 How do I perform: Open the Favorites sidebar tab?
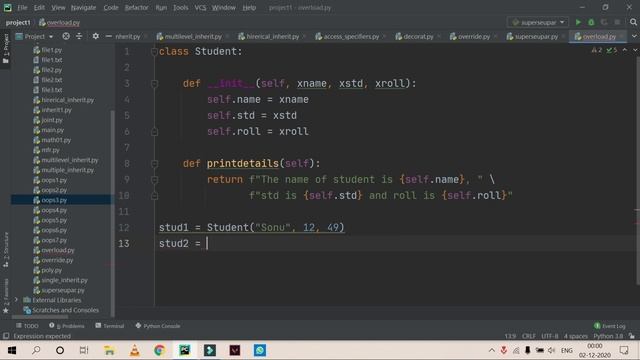(x=6, y=296)
